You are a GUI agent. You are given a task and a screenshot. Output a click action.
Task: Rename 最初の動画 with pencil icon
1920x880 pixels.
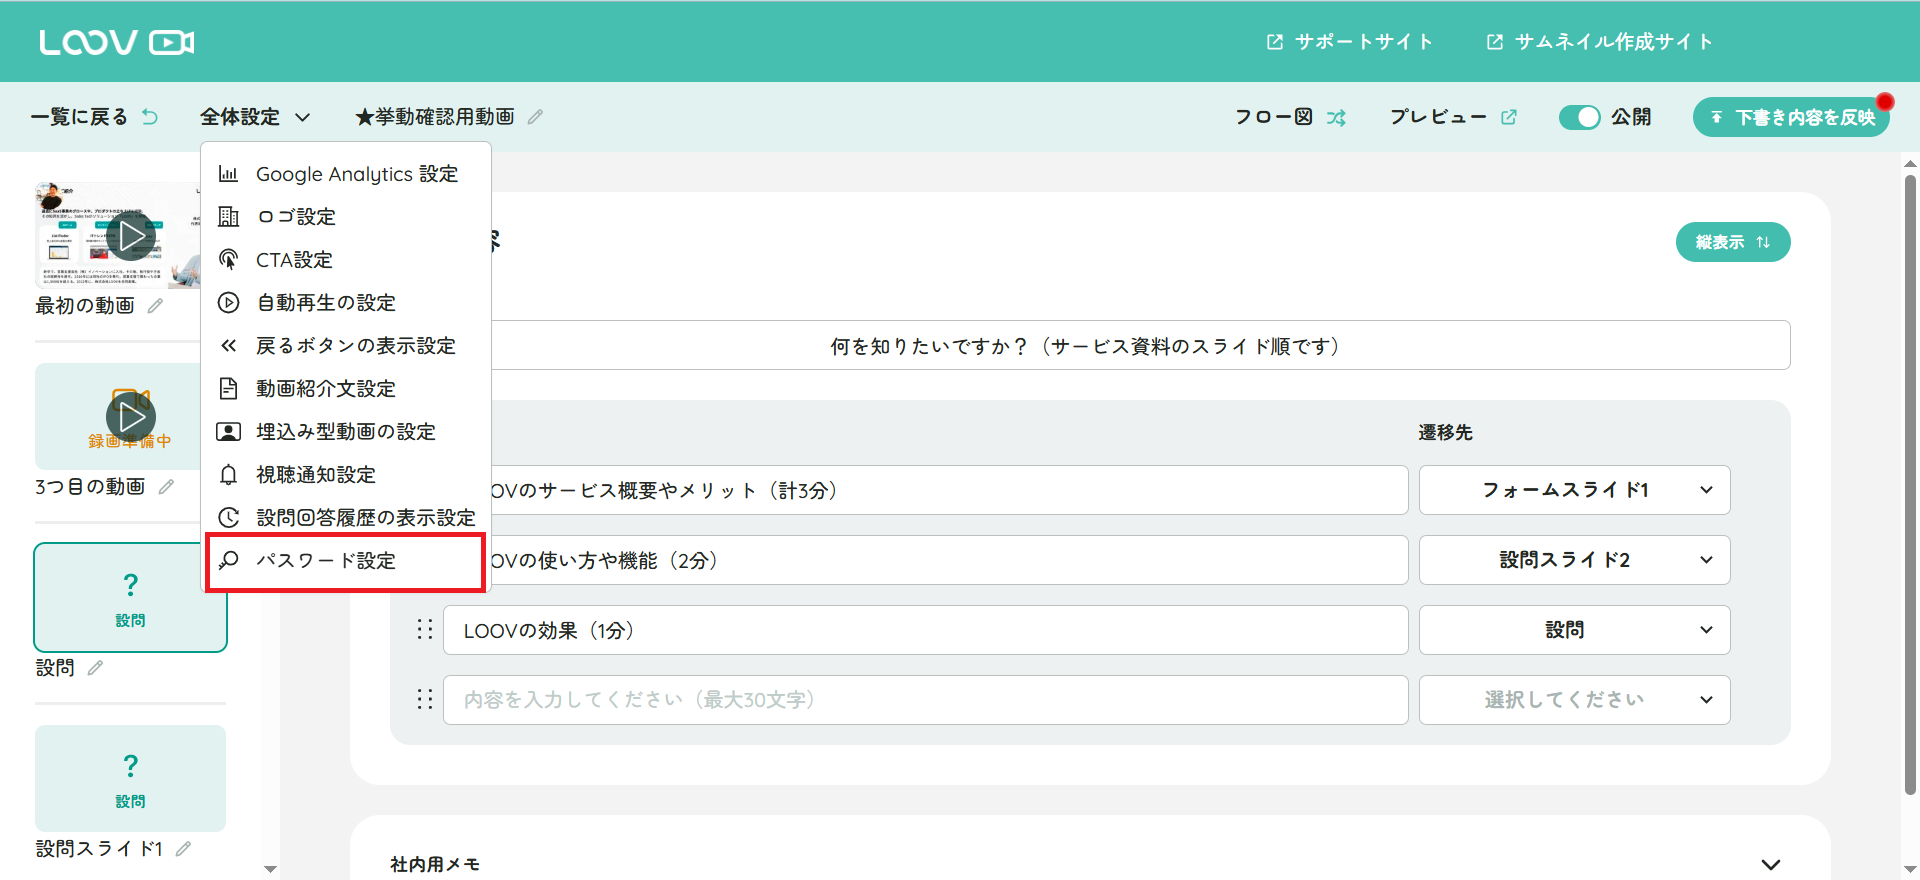pos(155,306)
